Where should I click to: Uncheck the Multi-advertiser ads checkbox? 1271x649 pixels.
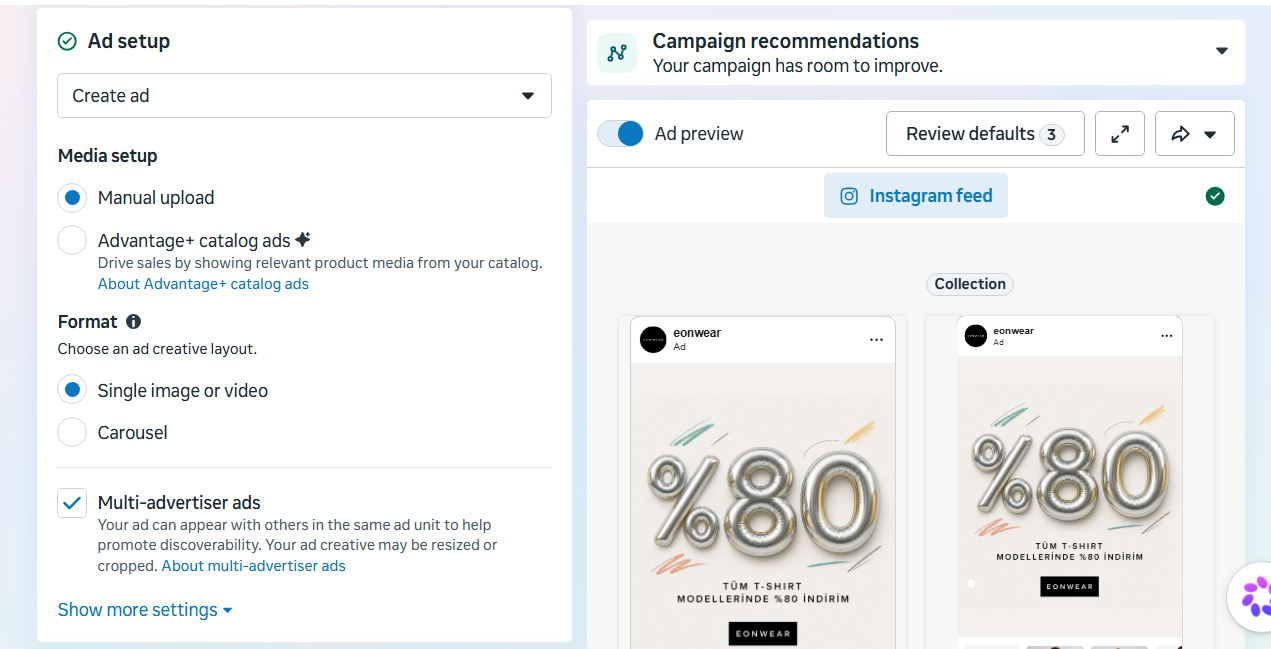(72, 503)
